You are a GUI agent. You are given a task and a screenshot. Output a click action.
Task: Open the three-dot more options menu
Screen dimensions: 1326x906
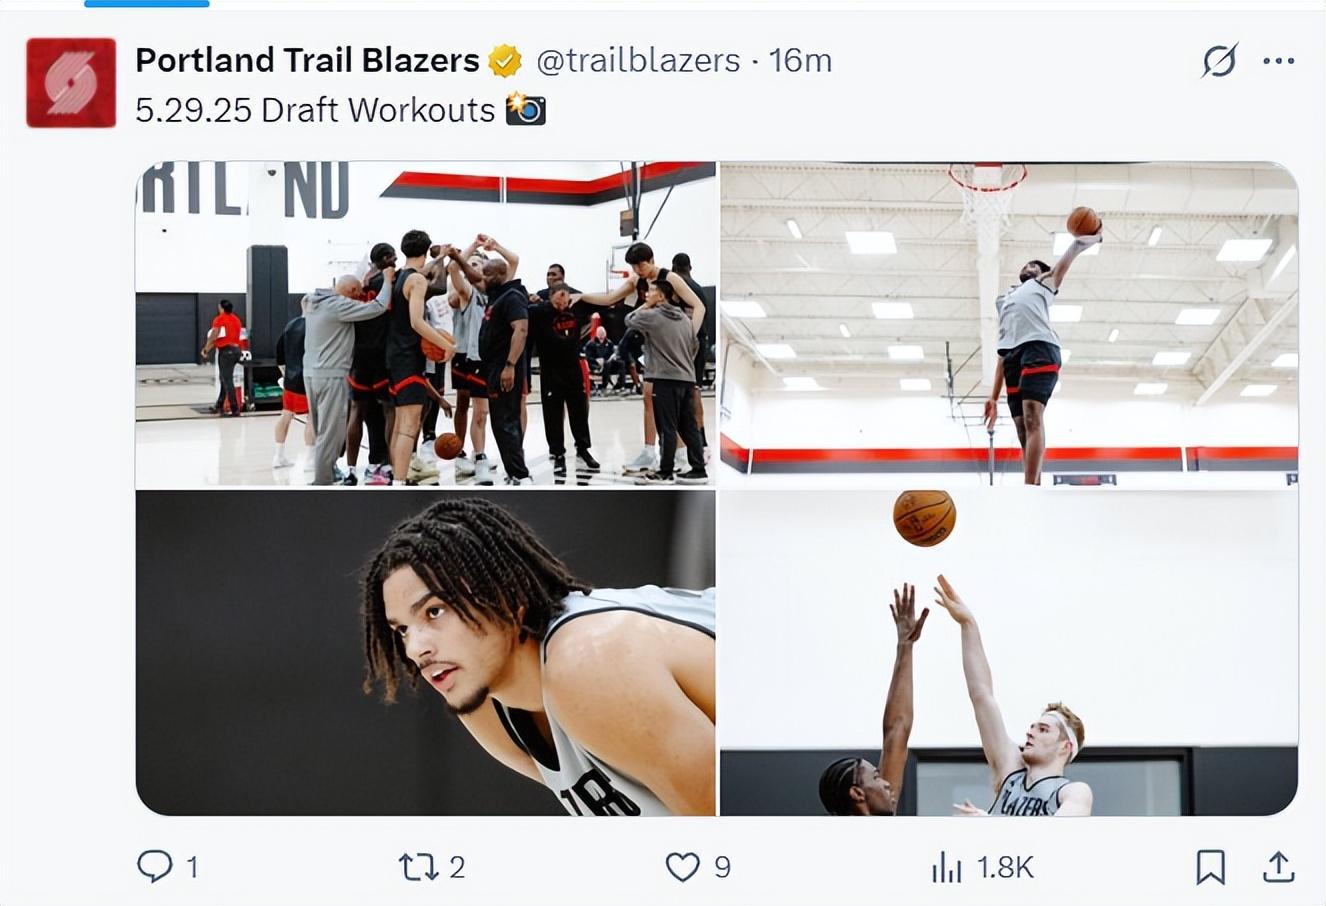pyautogui.click(x=1278, y=61)
